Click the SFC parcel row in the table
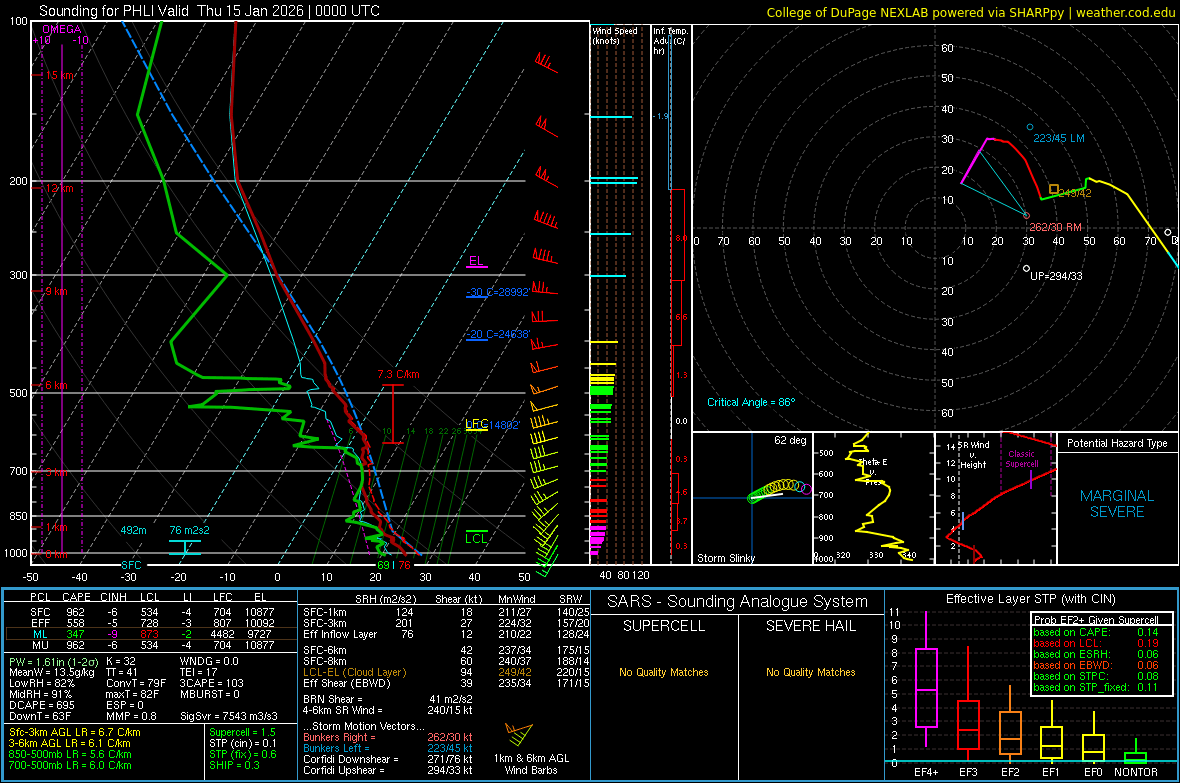The height and width of the screenshot is (783, 1180). coord(150,612)
